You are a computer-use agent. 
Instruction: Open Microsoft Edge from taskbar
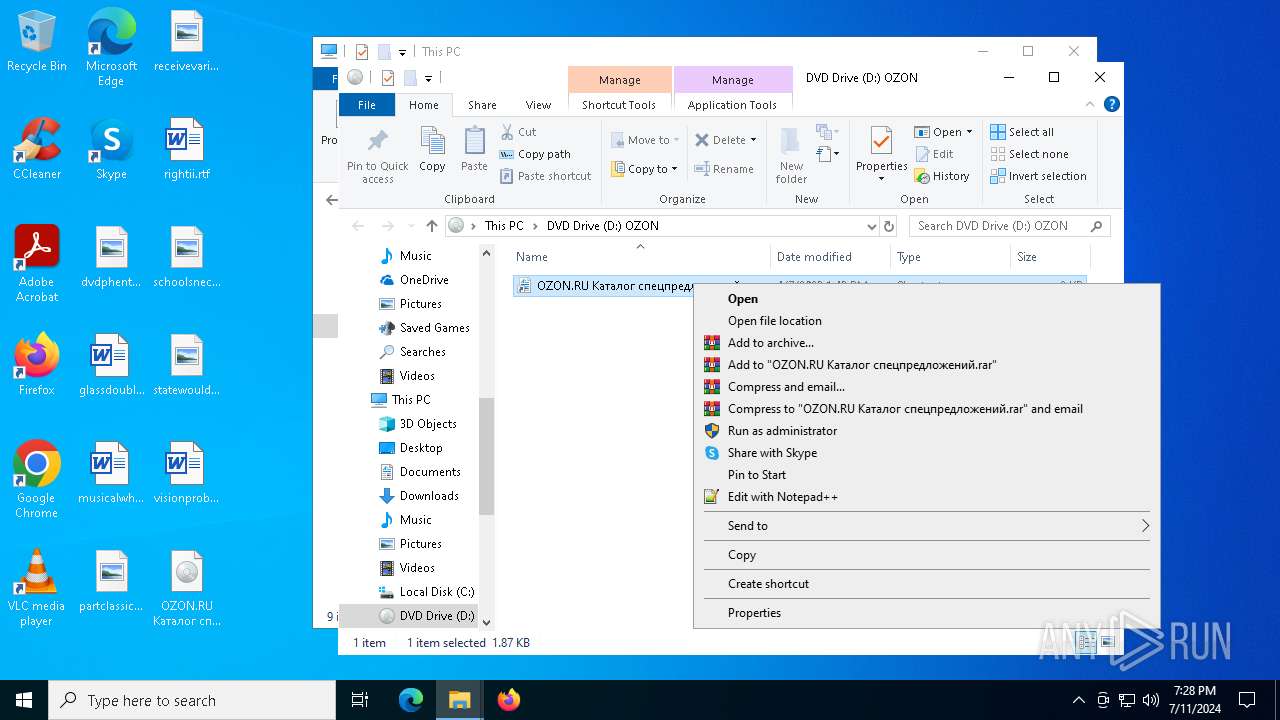[x=411, y=700]
